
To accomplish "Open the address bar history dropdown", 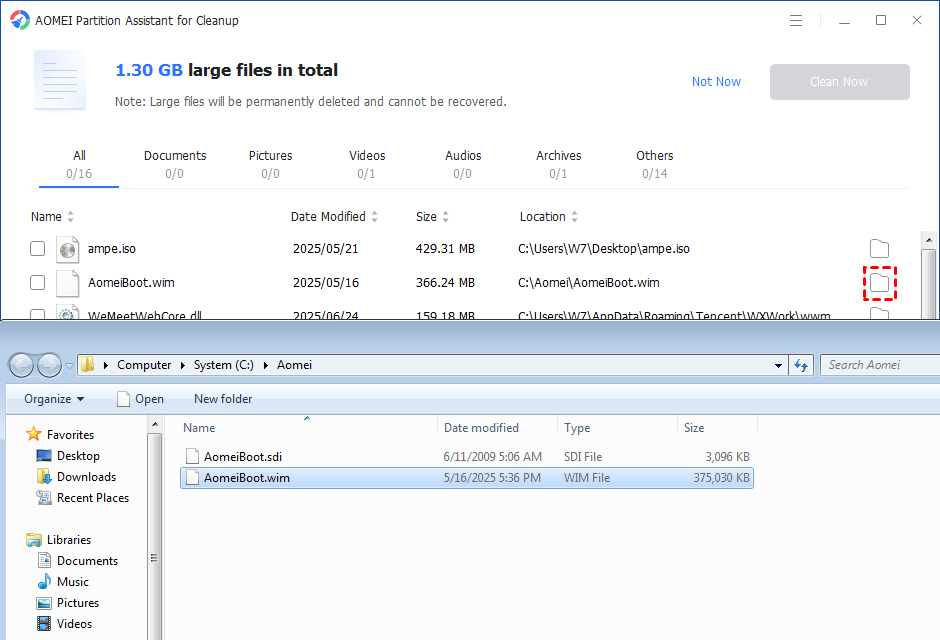I will tap(778, 365).
